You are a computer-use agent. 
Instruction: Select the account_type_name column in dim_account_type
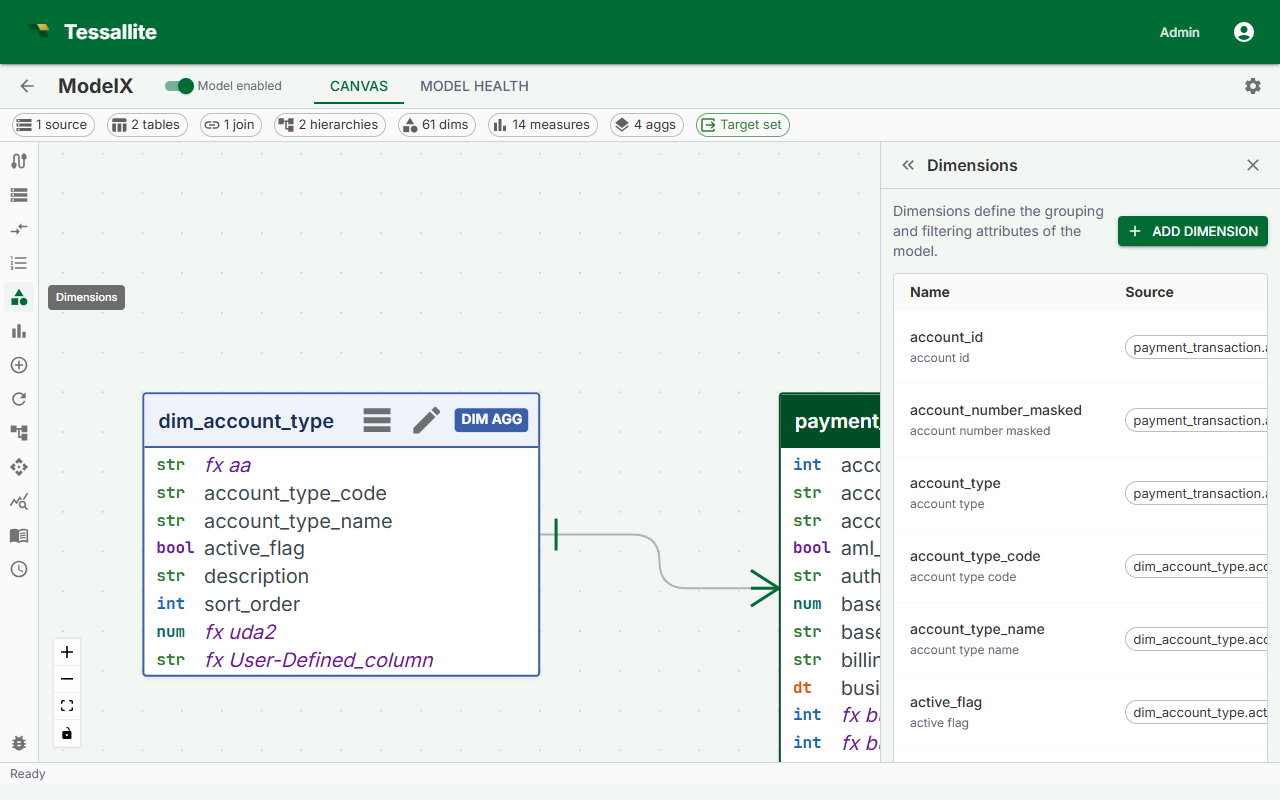click(x=341, y=521)
